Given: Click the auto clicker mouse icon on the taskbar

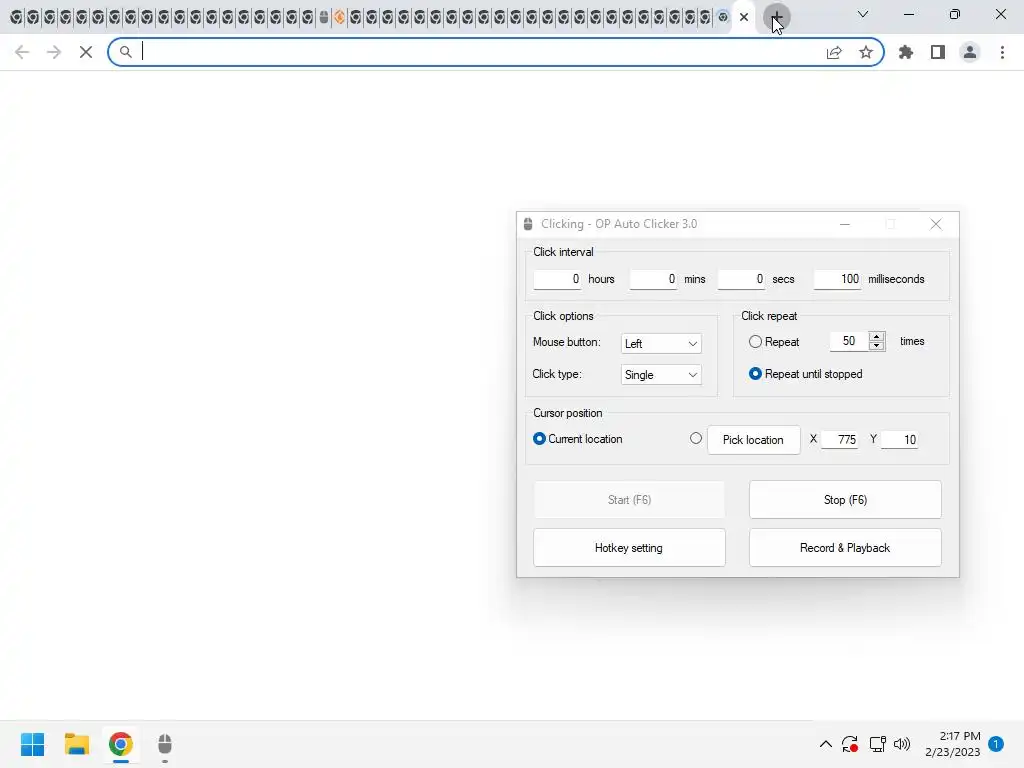Looking at the screenshot, I should (165, 744).
